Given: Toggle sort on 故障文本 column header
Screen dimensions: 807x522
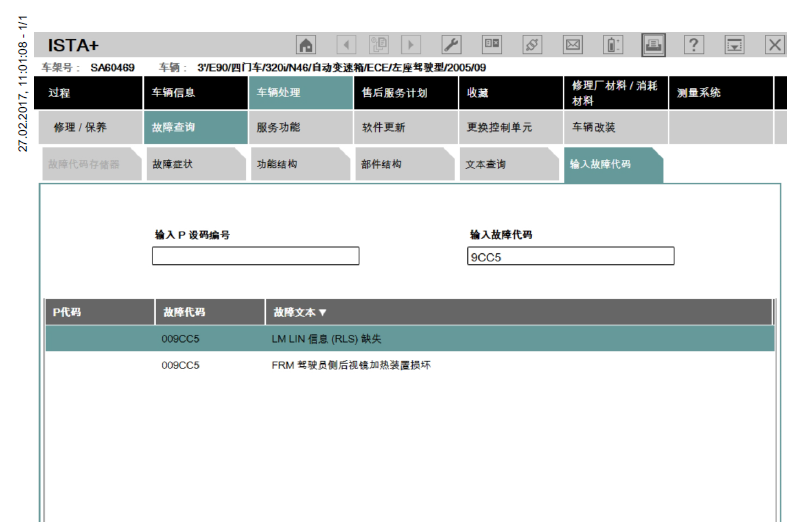Looking at the screenshot, I should pyautogui.click(x=519, y=312).
